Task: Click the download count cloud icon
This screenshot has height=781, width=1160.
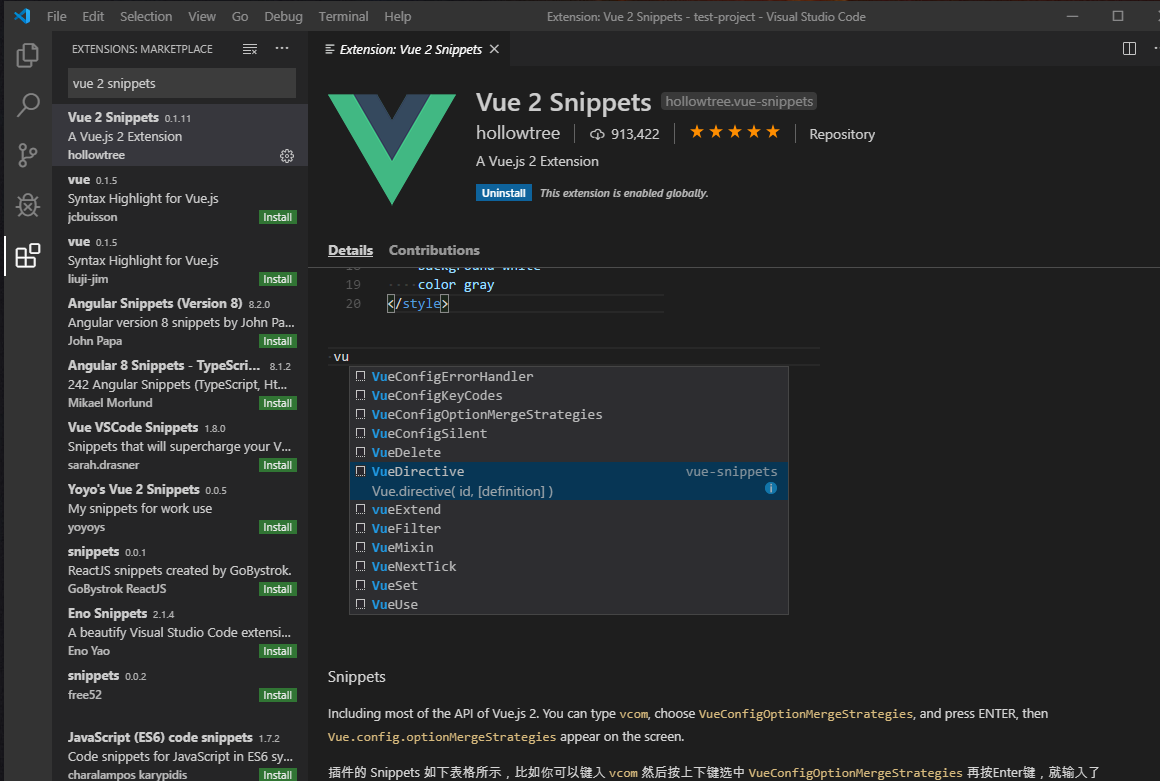Action: (597, 134)
